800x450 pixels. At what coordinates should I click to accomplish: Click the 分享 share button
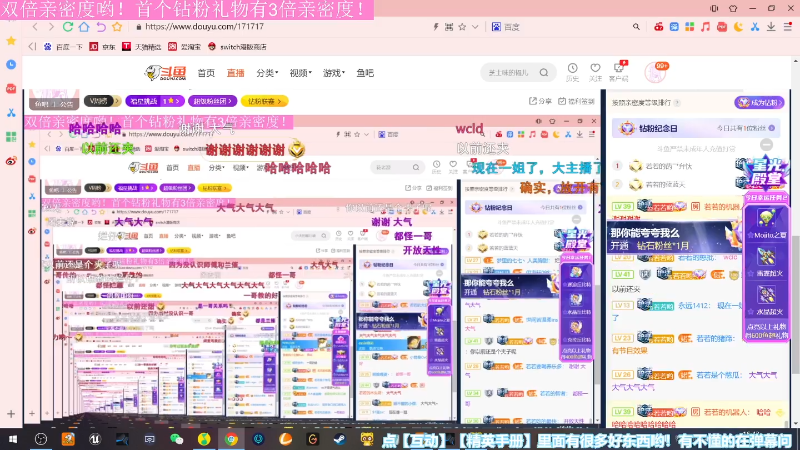point(540,101)
